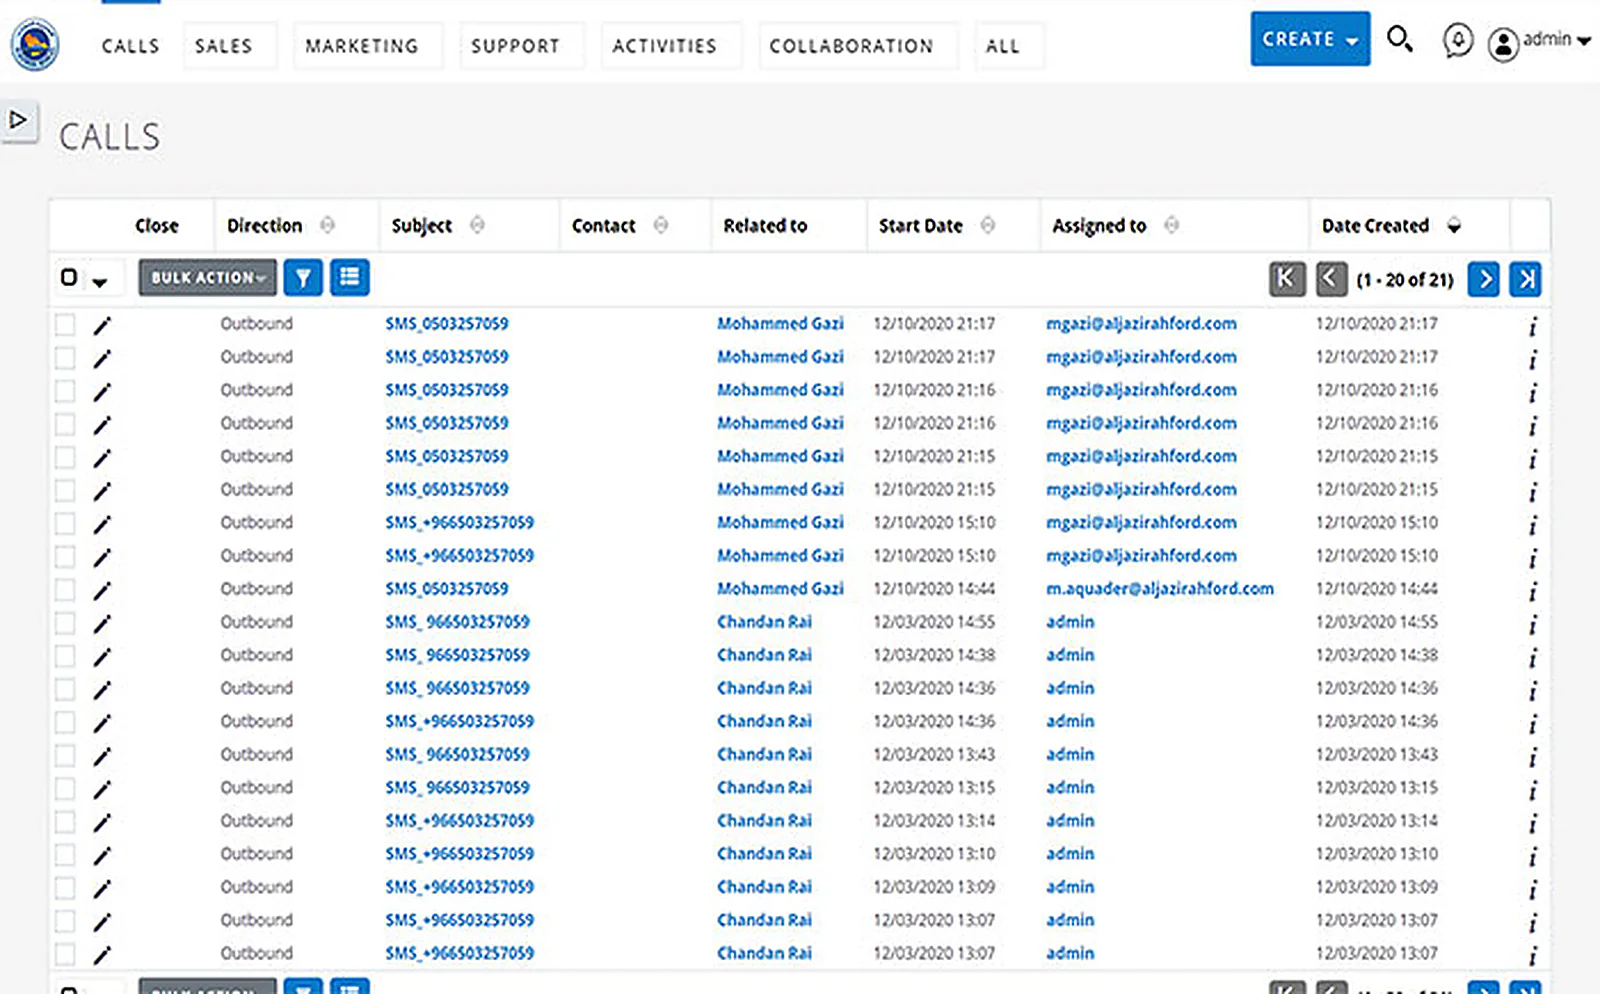Click the filter funnel icon

point(303,278)
